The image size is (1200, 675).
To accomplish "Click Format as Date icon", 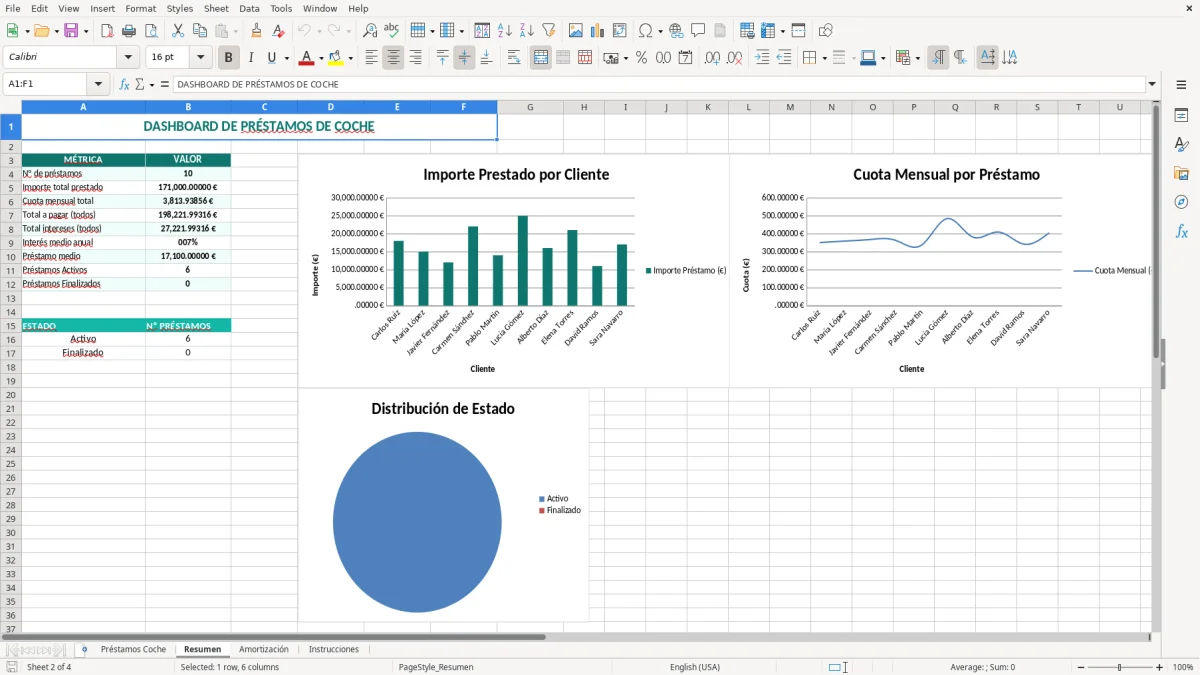I will 685,58.
